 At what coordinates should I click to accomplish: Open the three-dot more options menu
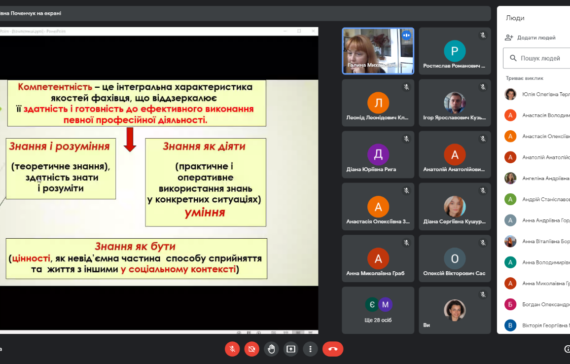310,349
